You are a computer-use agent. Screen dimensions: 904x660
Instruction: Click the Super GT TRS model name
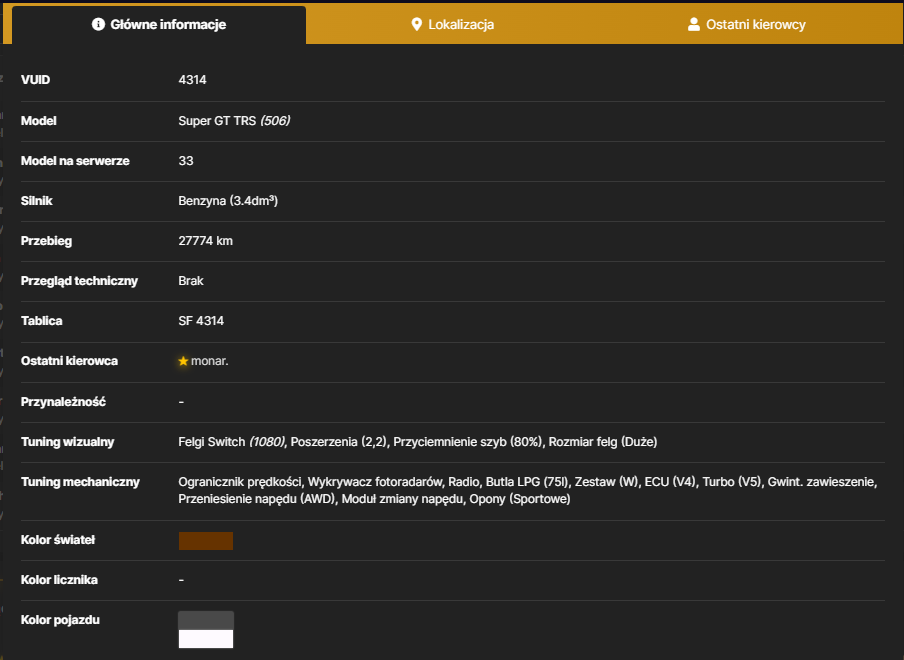(217, 120)
